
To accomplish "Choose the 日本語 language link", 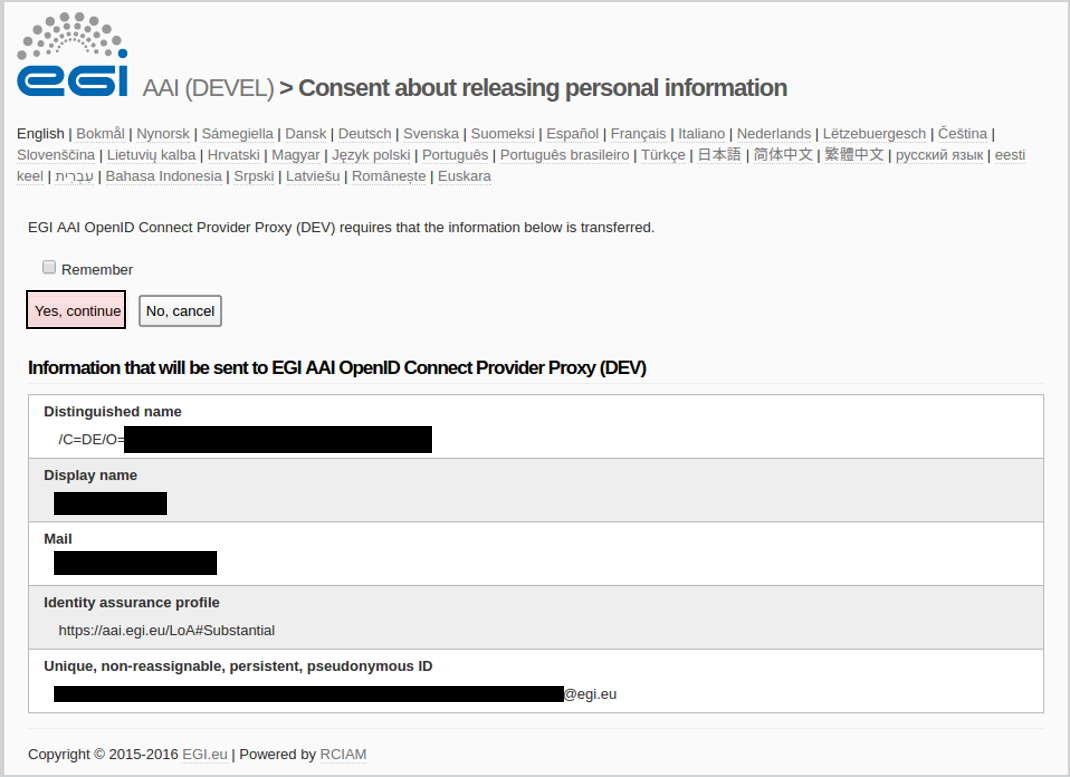I will click(719, 155).
